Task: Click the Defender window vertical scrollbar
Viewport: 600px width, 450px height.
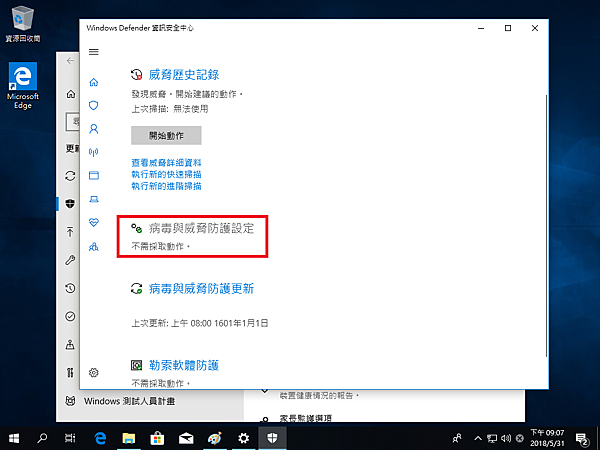Action: 545,220
